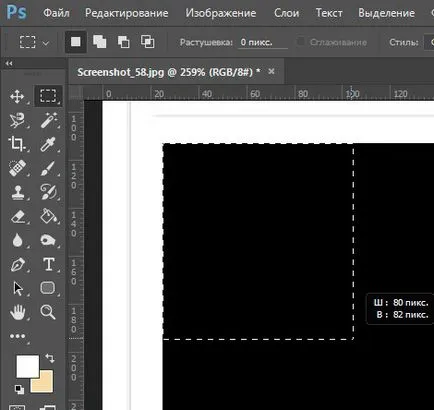434x410 pixels.
Task: Select the Brush tool
Action: [48, 168]
